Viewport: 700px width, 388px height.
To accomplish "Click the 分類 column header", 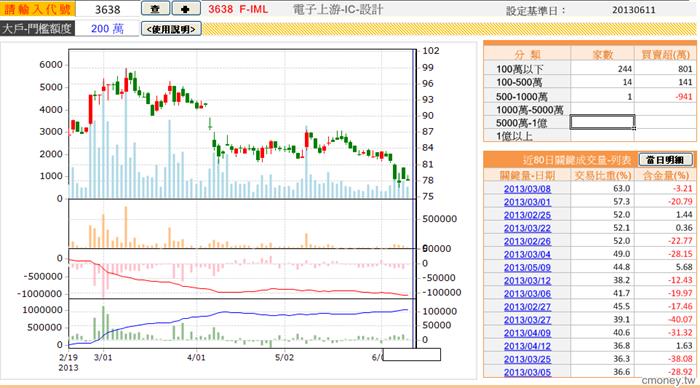I will coord(527,54).
